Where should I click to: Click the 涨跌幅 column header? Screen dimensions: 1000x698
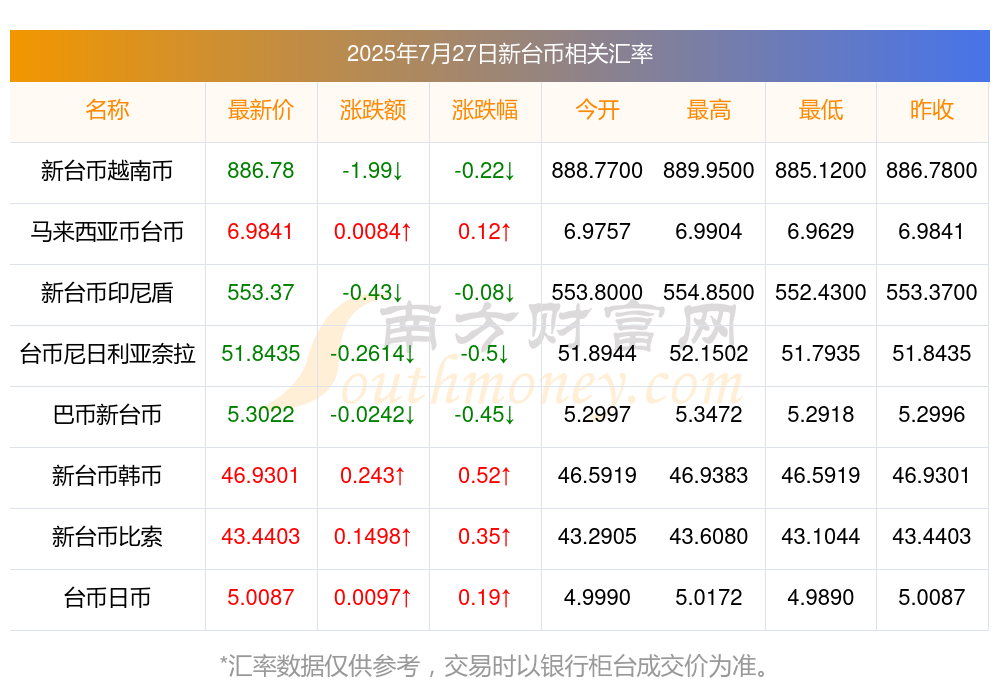(485, 110)
